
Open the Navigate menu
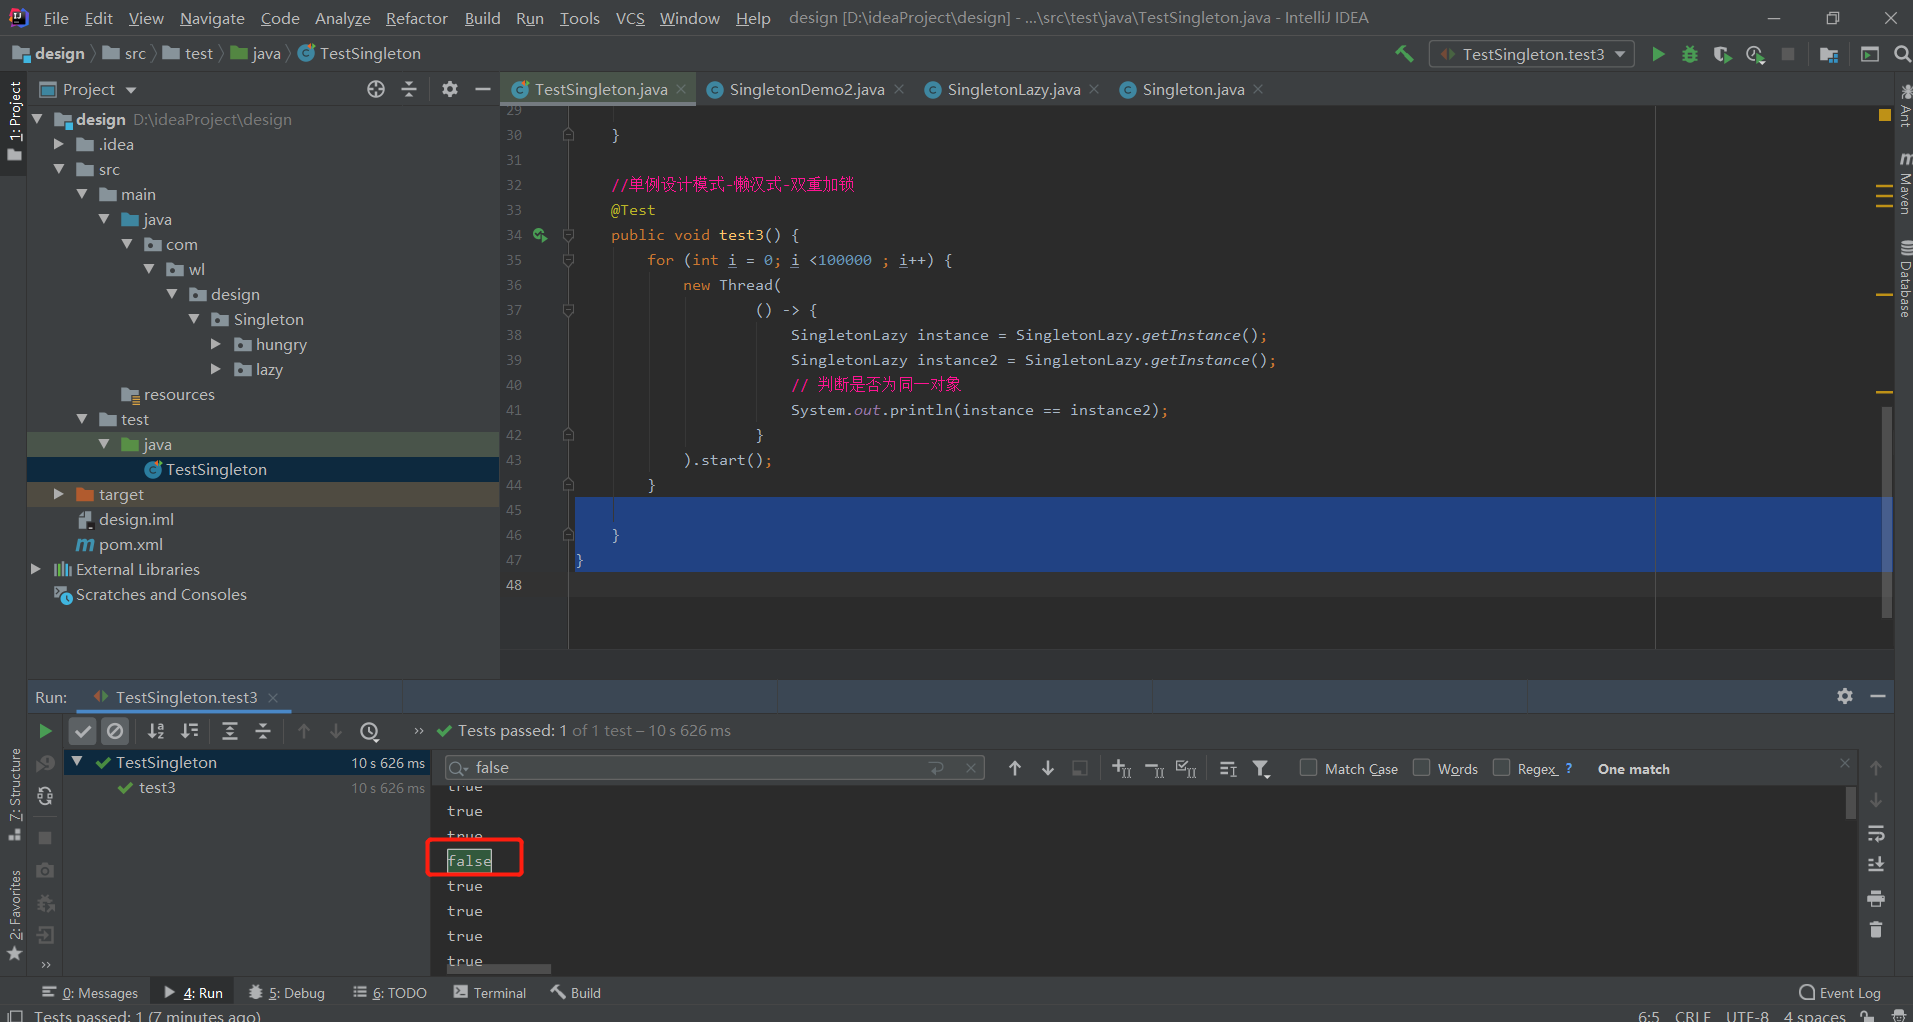(212, 18)
